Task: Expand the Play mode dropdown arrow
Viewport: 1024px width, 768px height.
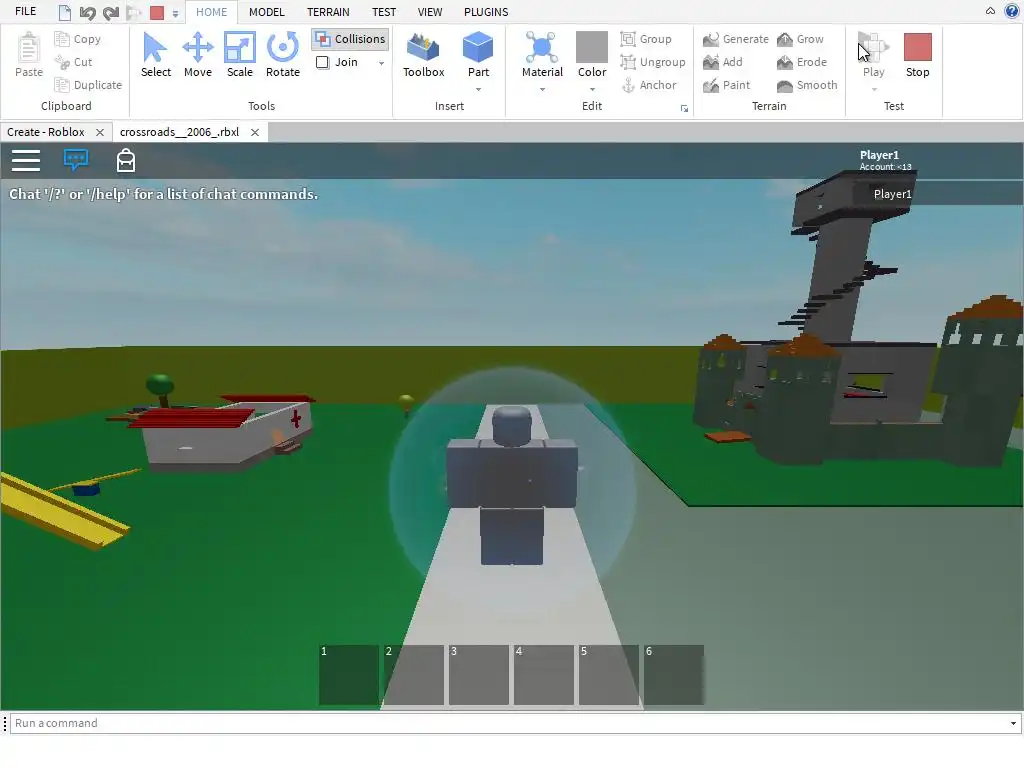Action: click(874, 89)
